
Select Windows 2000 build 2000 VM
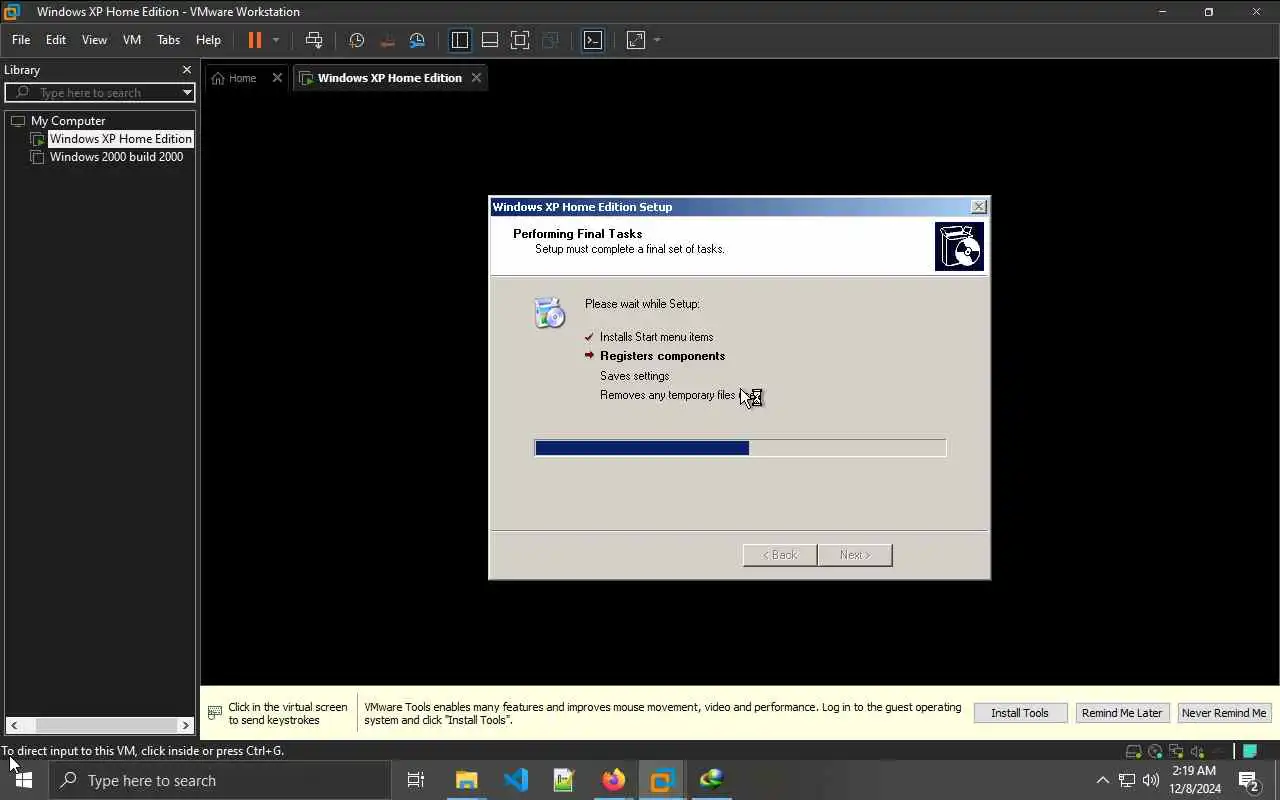point(116,157)
